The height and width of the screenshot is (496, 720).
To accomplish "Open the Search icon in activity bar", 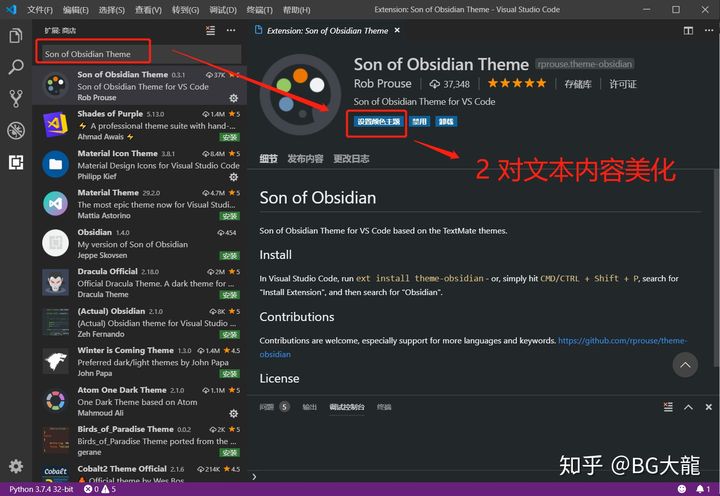I will click(x=16, y=67).
